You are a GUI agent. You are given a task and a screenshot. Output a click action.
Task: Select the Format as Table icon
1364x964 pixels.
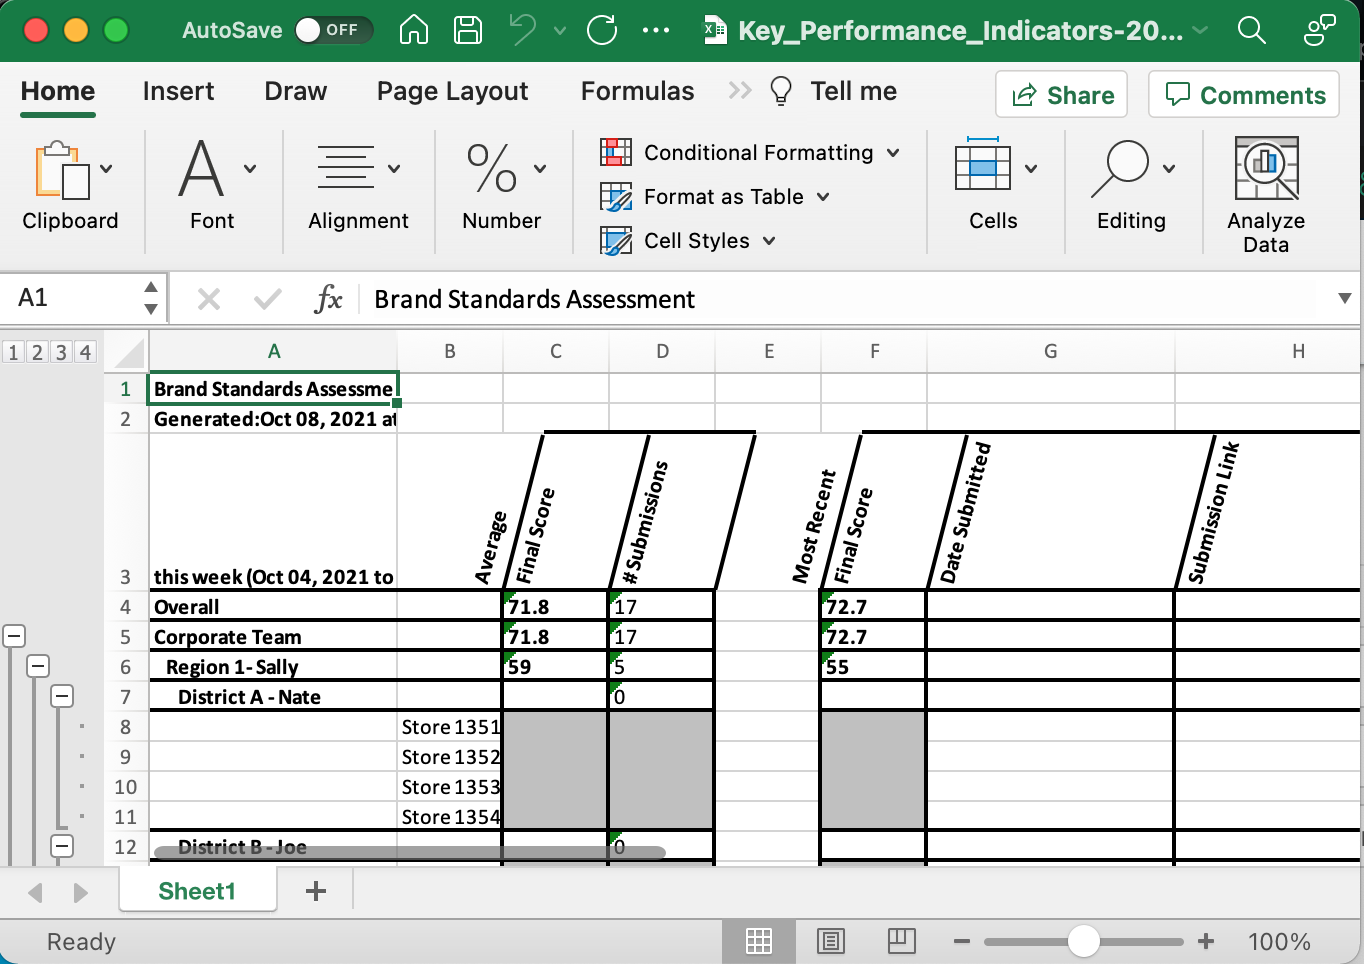(x=615, y=196)
